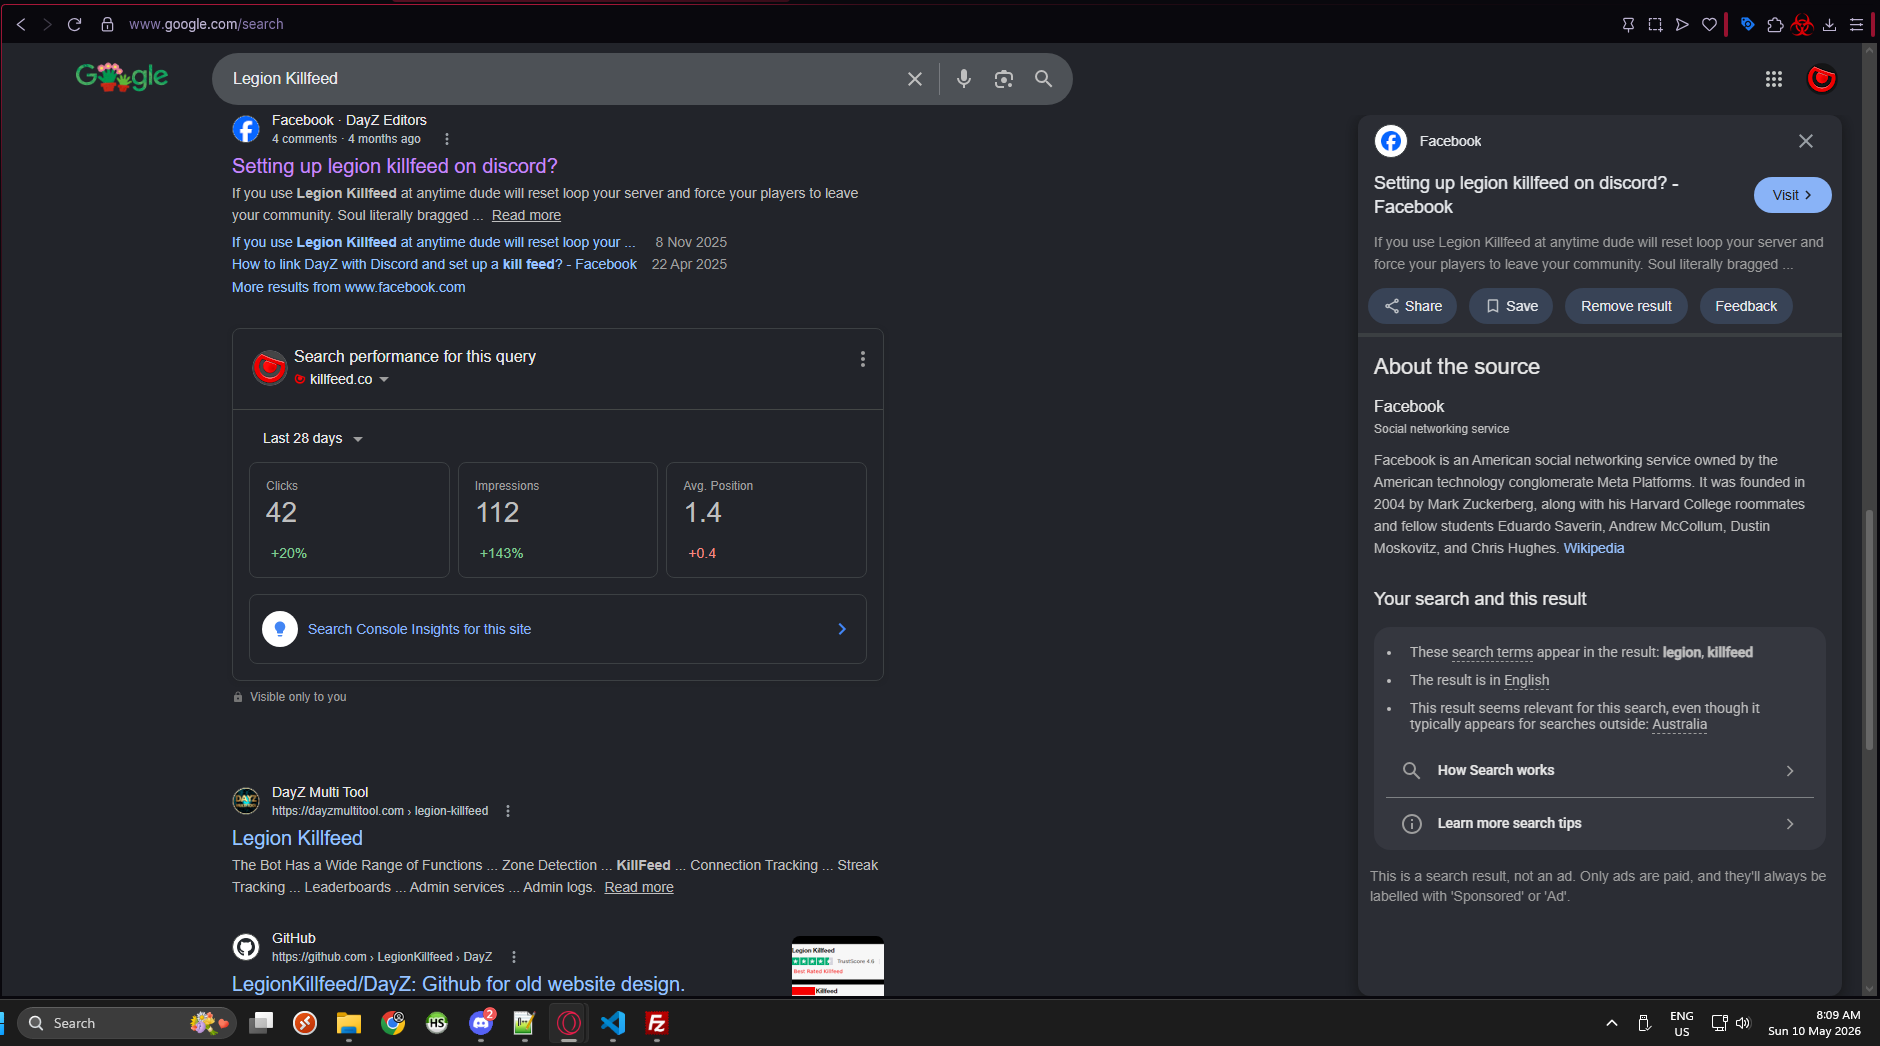
Task: Open Task View from the taskbar
Action: 261,1023
